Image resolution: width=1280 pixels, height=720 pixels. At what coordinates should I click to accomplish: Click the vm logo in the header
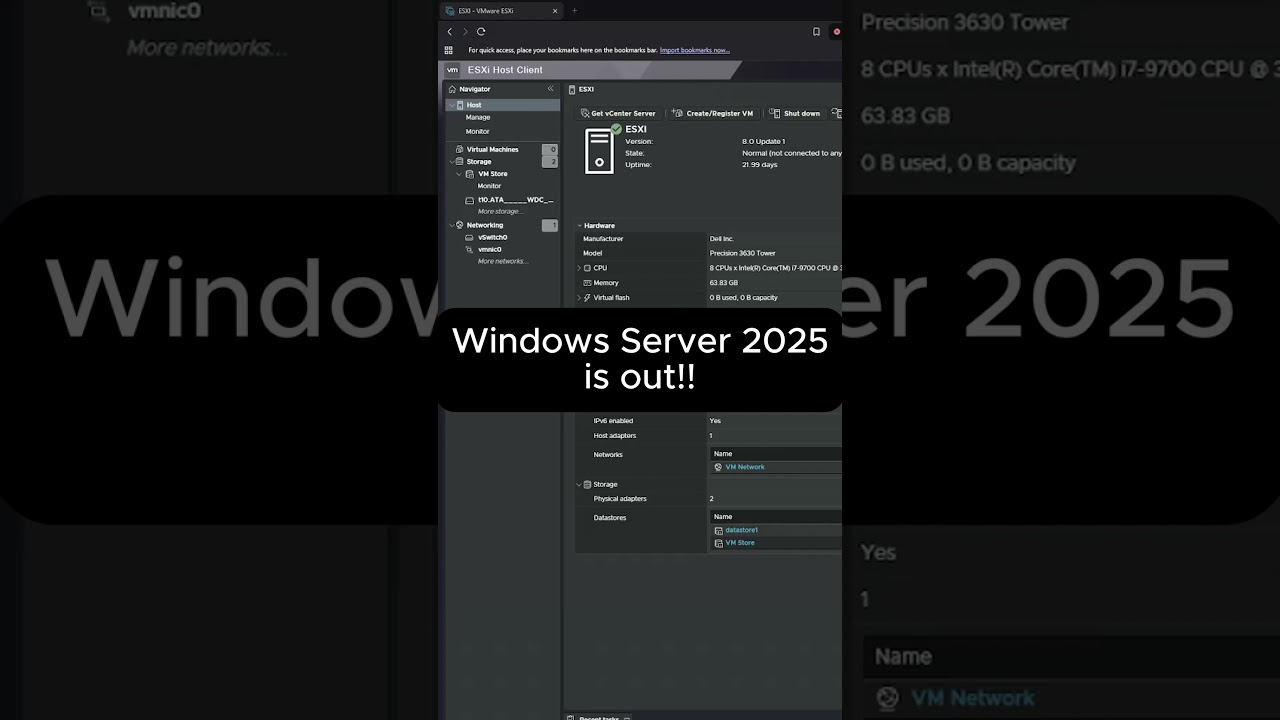point(452,70)
